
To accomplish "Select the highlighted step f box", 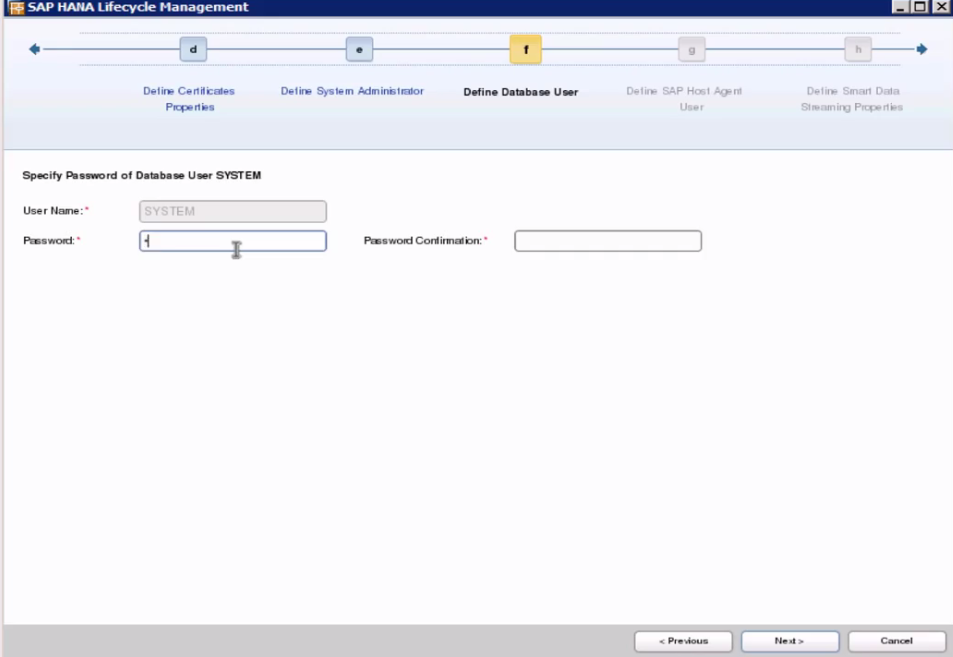I will click(x=526, y=49).
